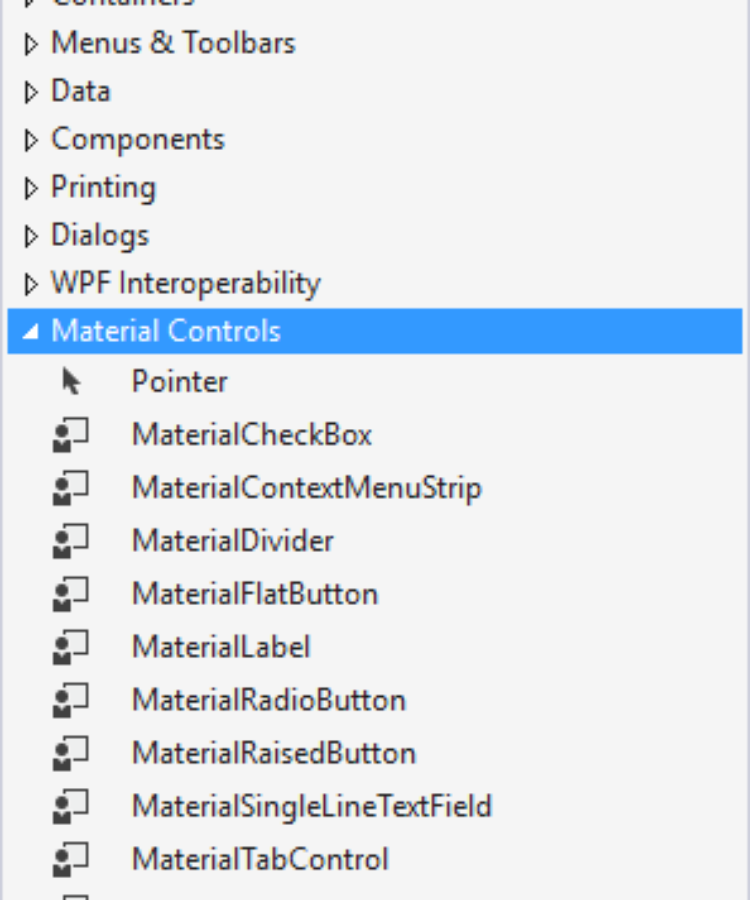Click the MaterialRaisedButton control icon
The width and height of the screenshot is (750, 900).
70,753
